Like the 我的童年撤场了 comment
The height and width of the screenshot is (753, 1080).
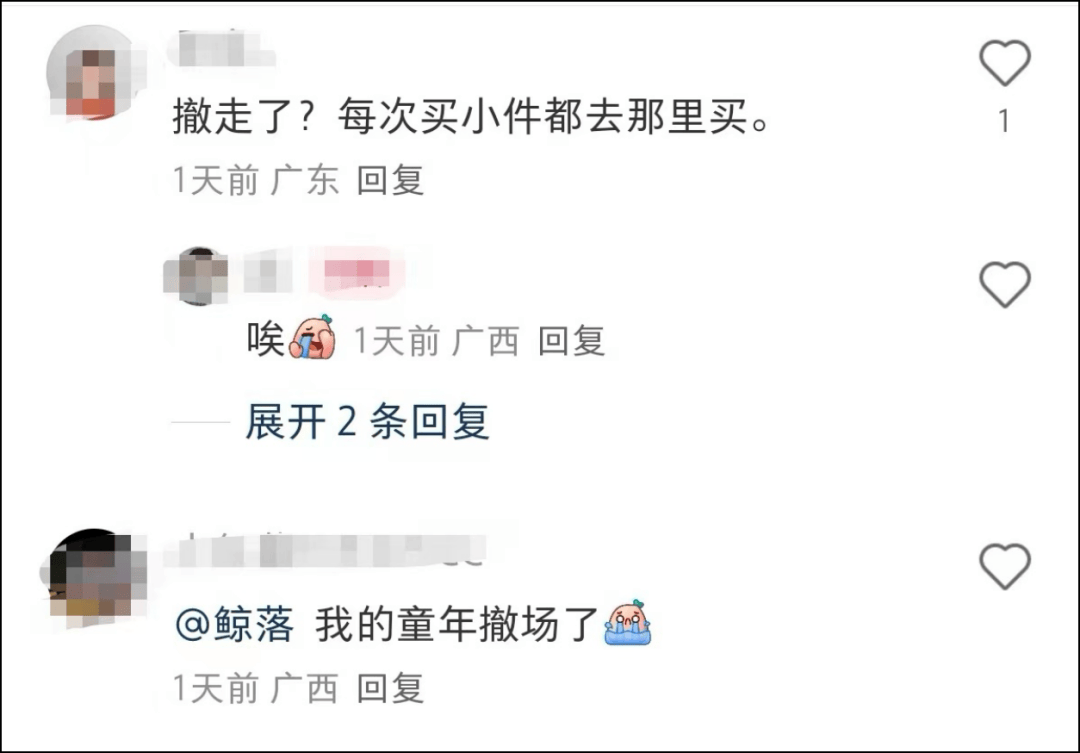(1005, 566)
